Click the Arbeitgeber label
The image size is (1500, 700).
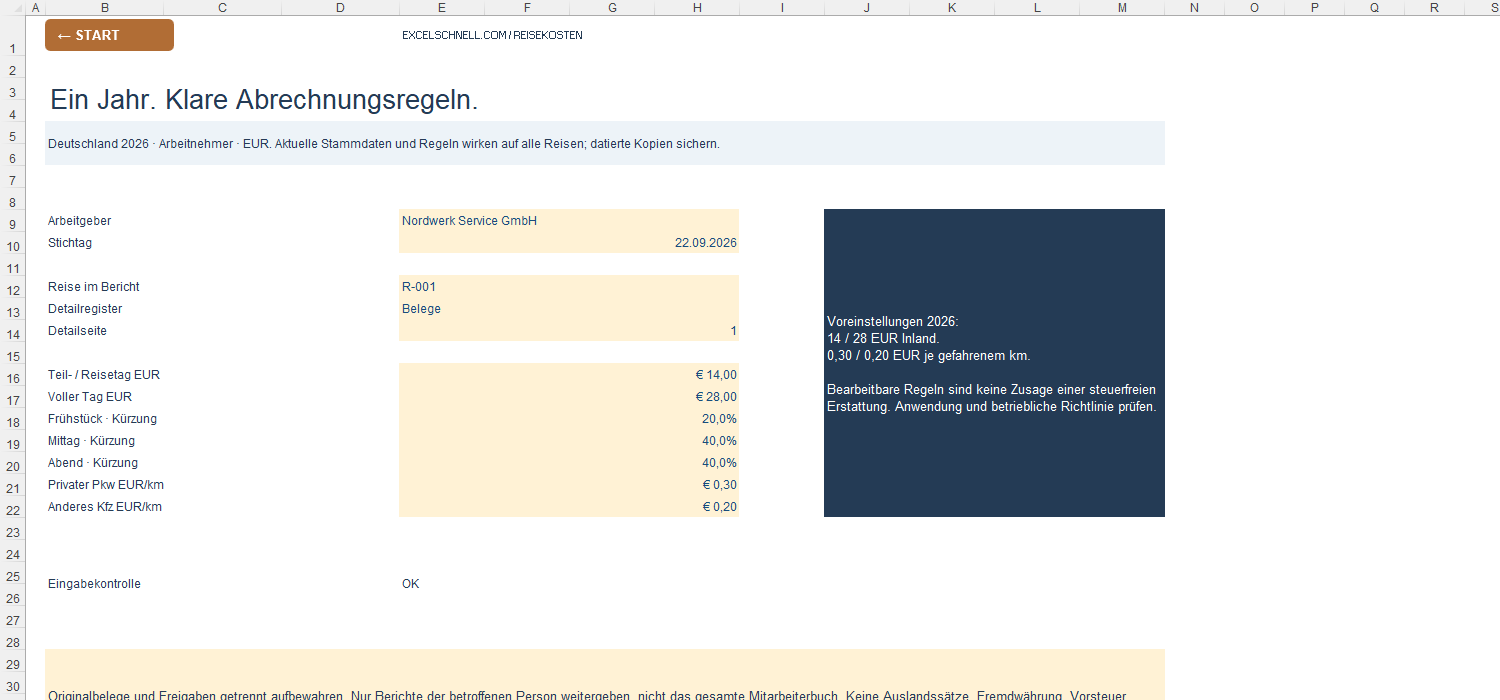(x=80, y=221)
